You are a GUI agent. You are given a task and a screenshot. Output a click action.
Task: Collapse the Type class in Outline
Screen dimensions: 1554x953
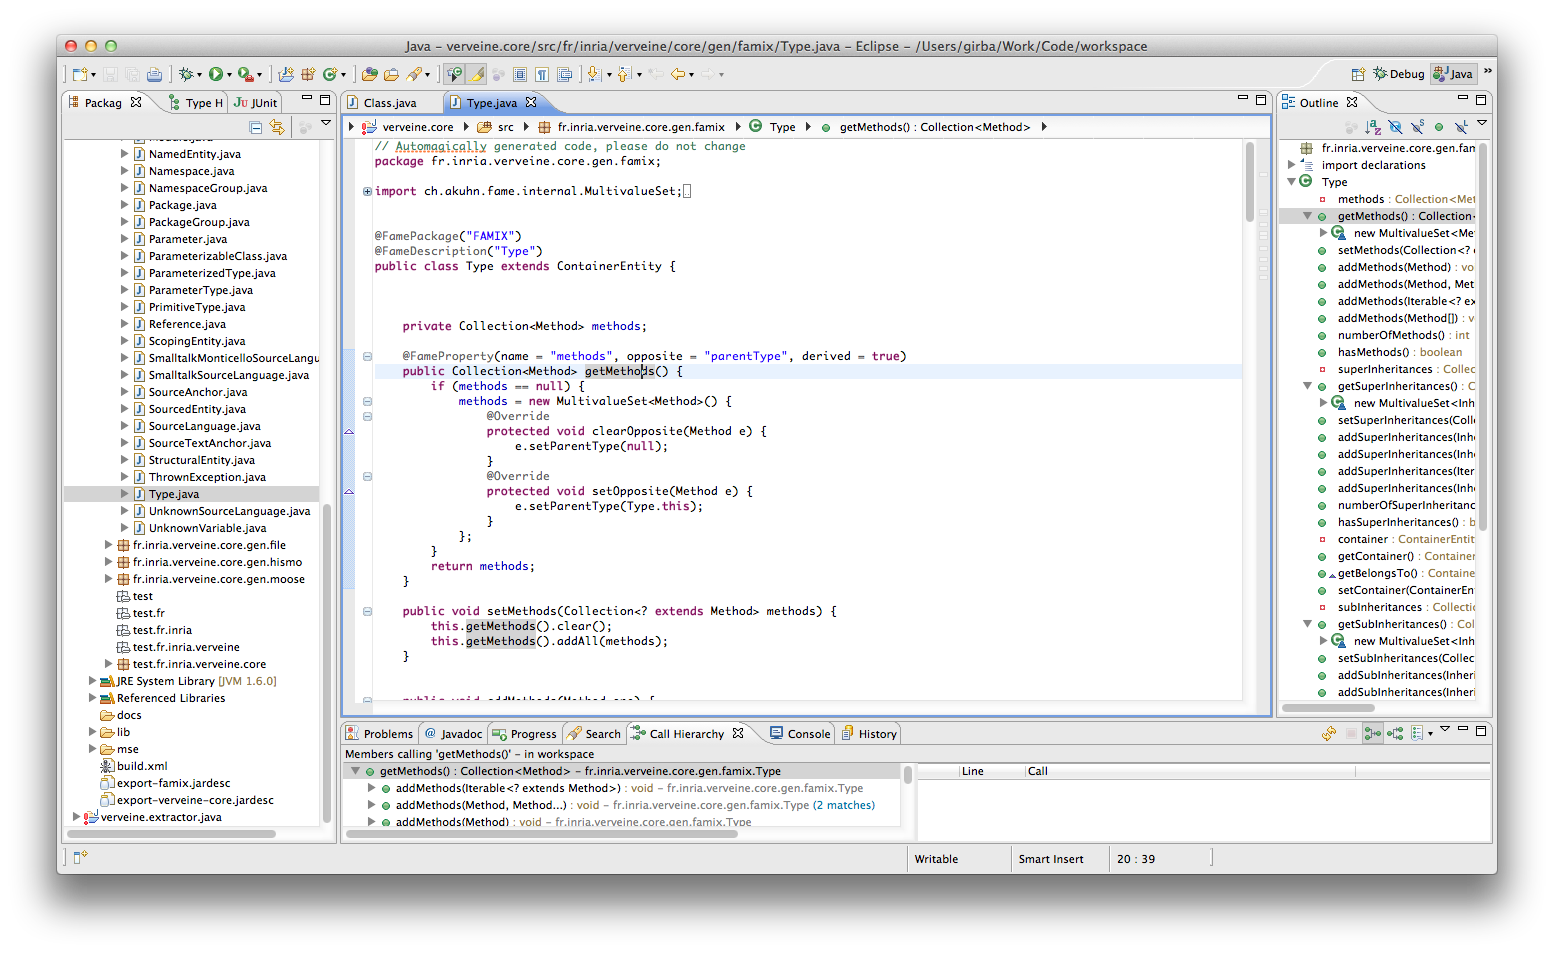[x=1291, y=182]
